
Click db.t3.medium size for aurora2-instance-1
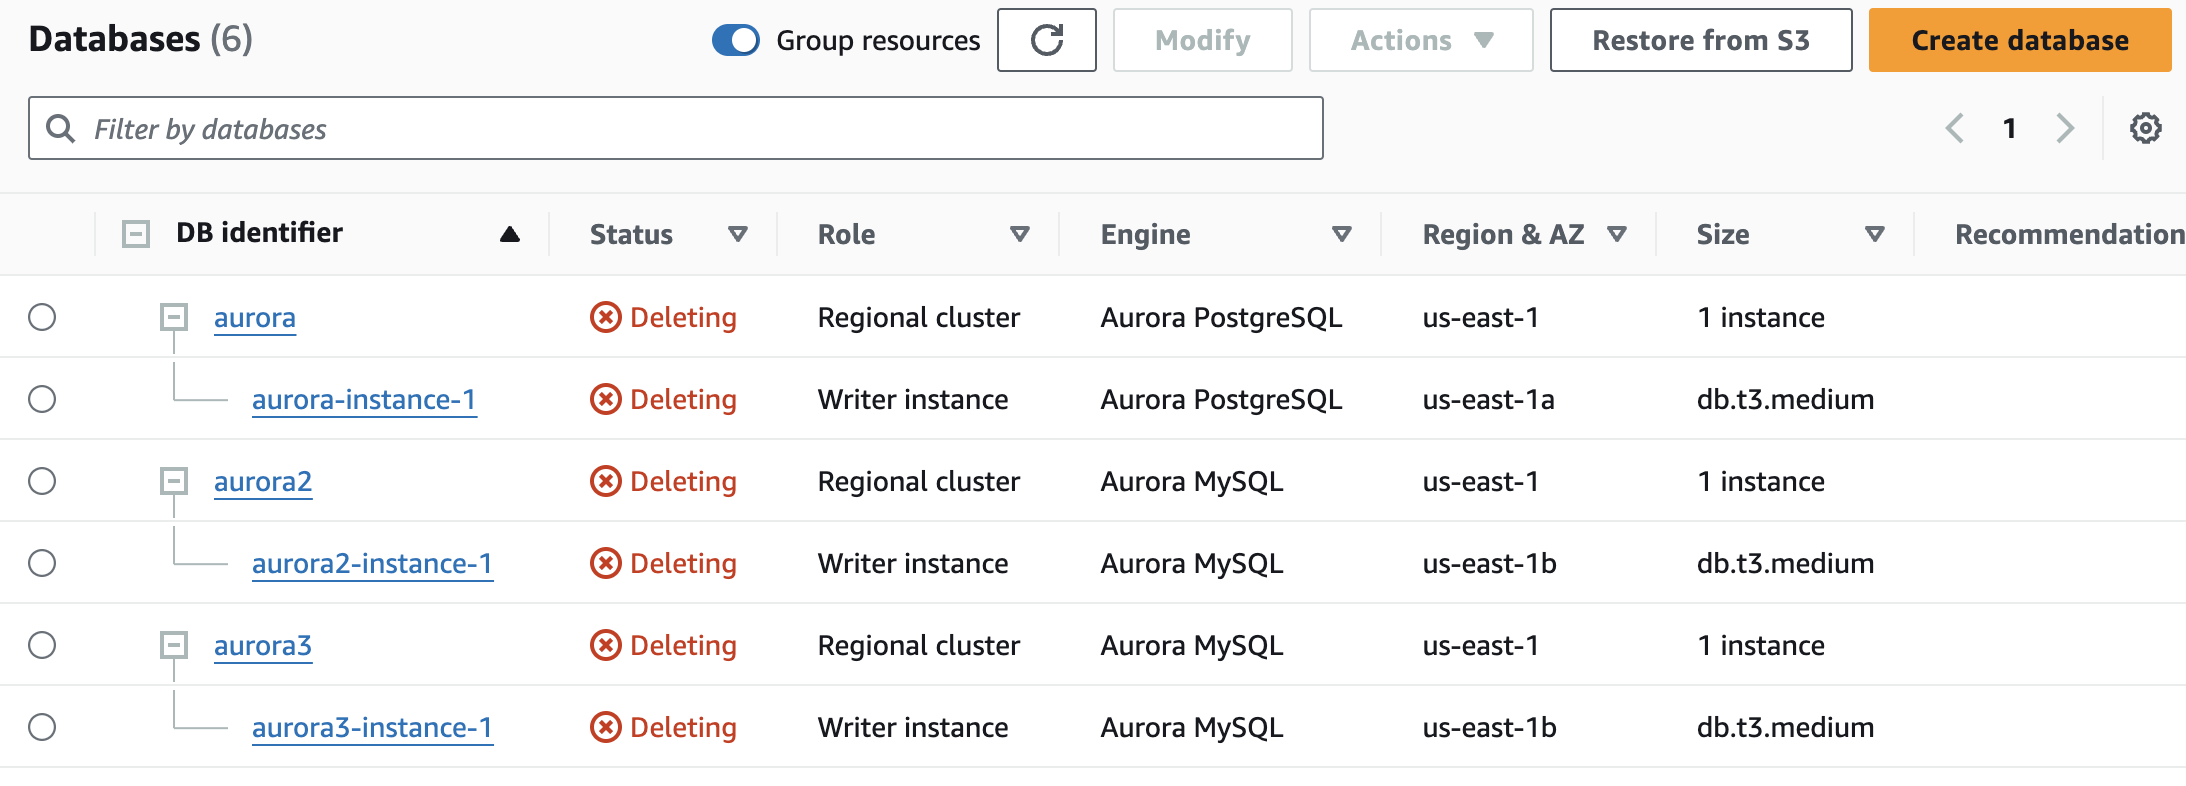point(1785,564)
